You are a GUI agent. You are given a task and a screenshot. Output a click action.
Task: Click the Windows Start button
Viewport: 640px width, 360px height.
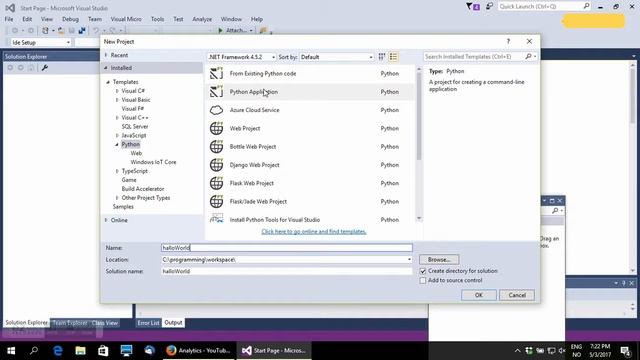(11, 350)
